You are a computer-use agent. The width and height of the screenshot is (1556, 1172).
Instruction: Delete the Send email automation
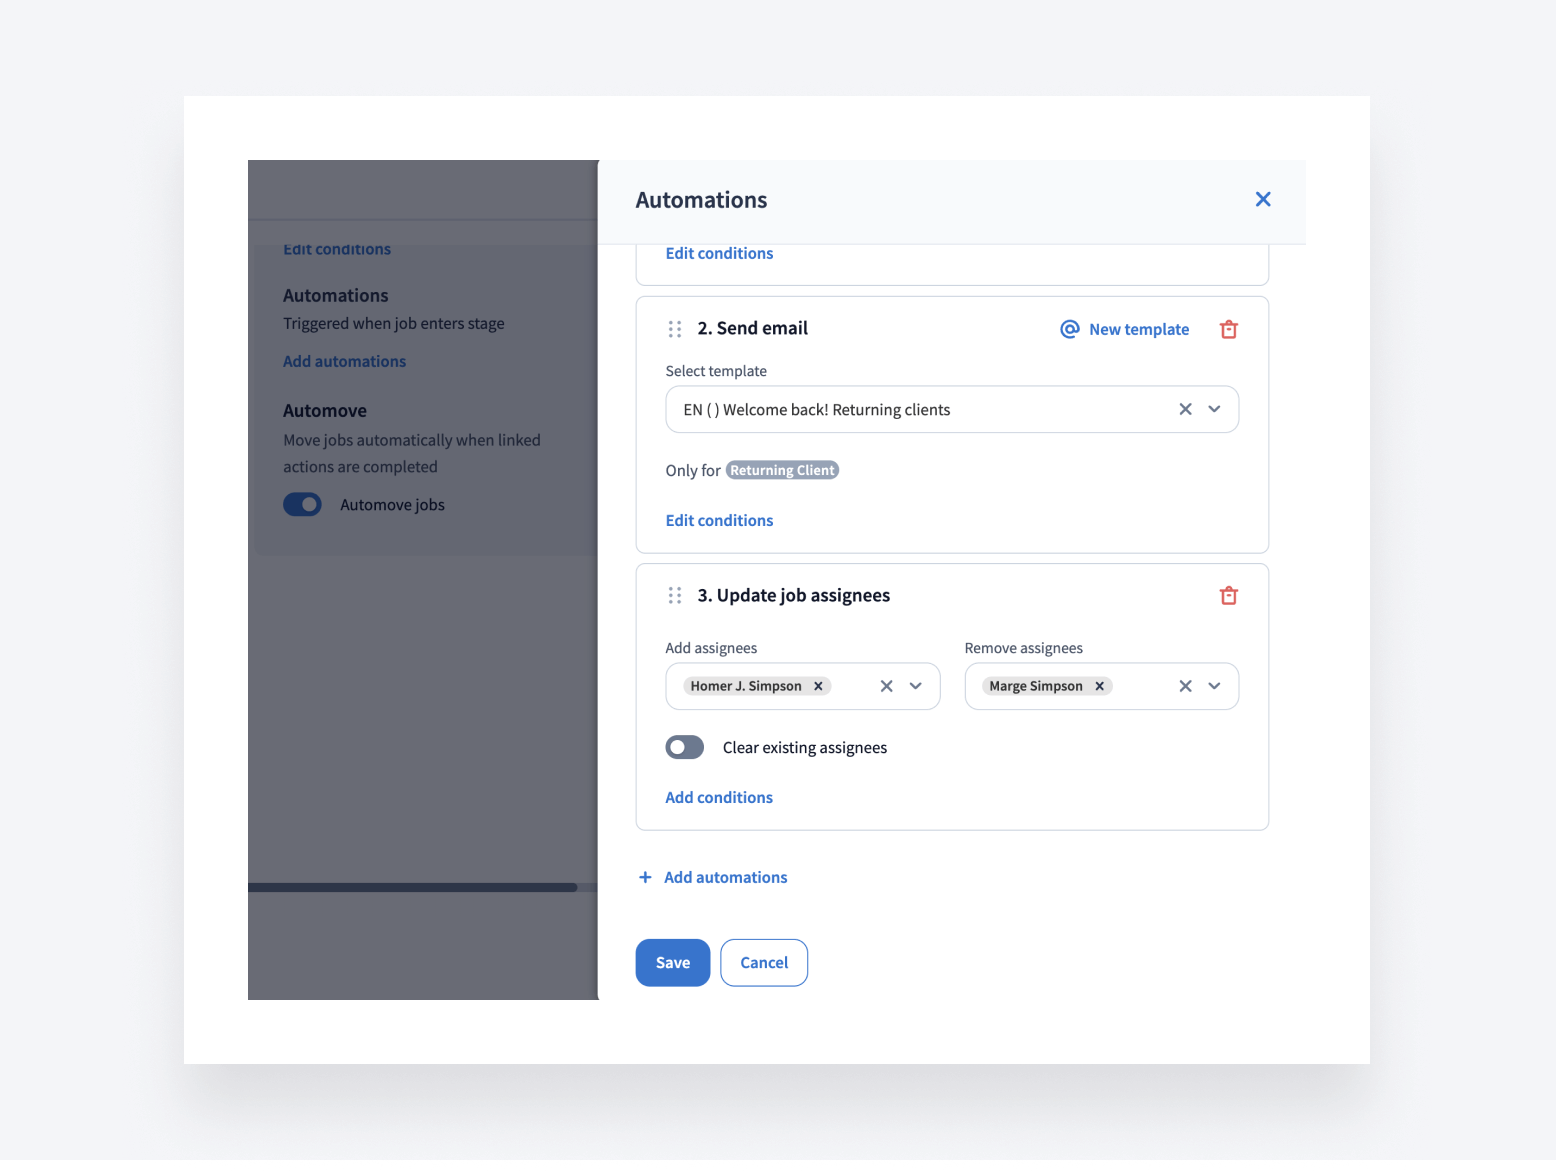[x=1228, y=329]
